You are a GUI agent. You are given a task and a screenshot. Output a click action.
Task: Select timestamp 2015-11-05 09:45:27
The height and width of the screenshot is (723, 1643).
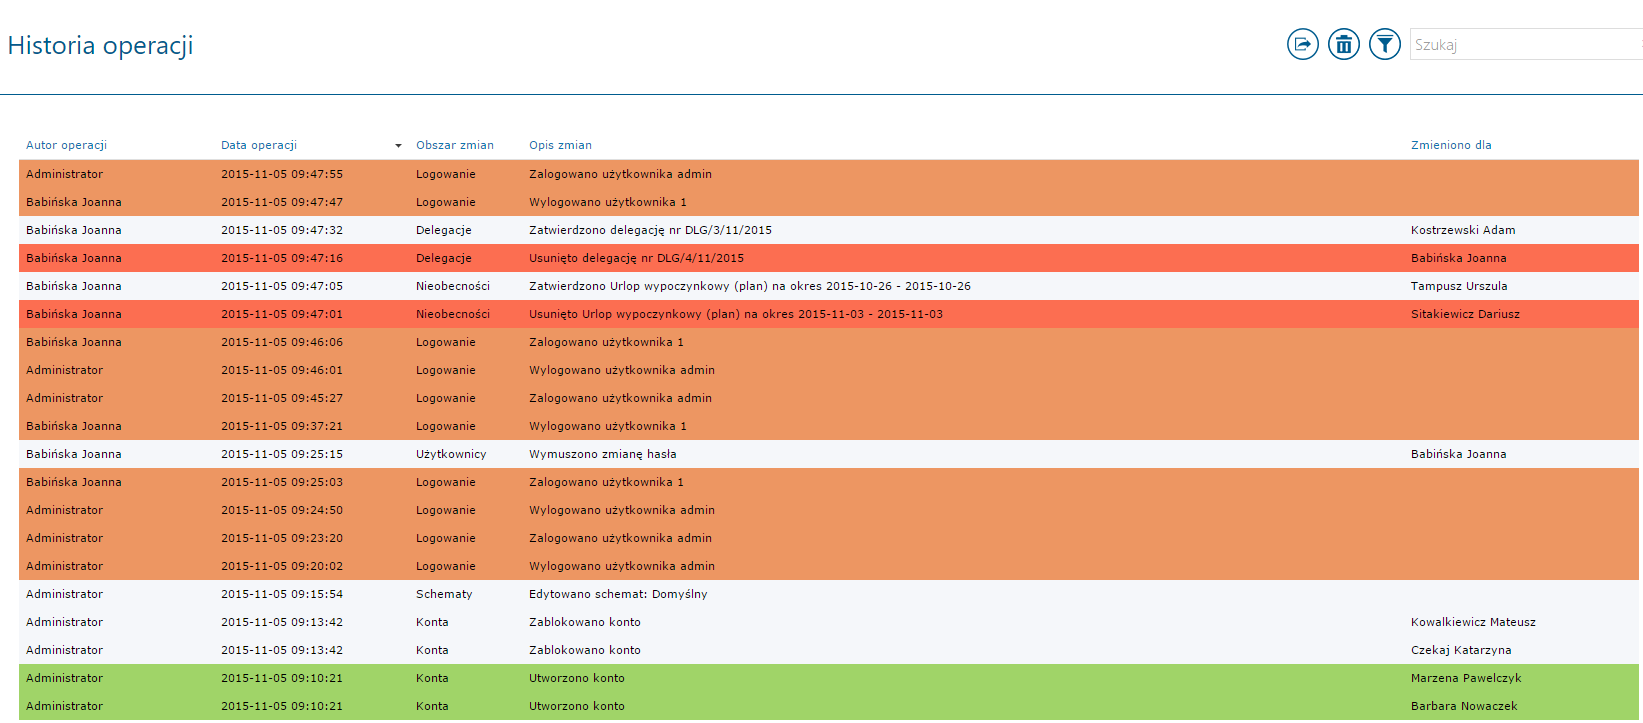[x=282, y=398]
